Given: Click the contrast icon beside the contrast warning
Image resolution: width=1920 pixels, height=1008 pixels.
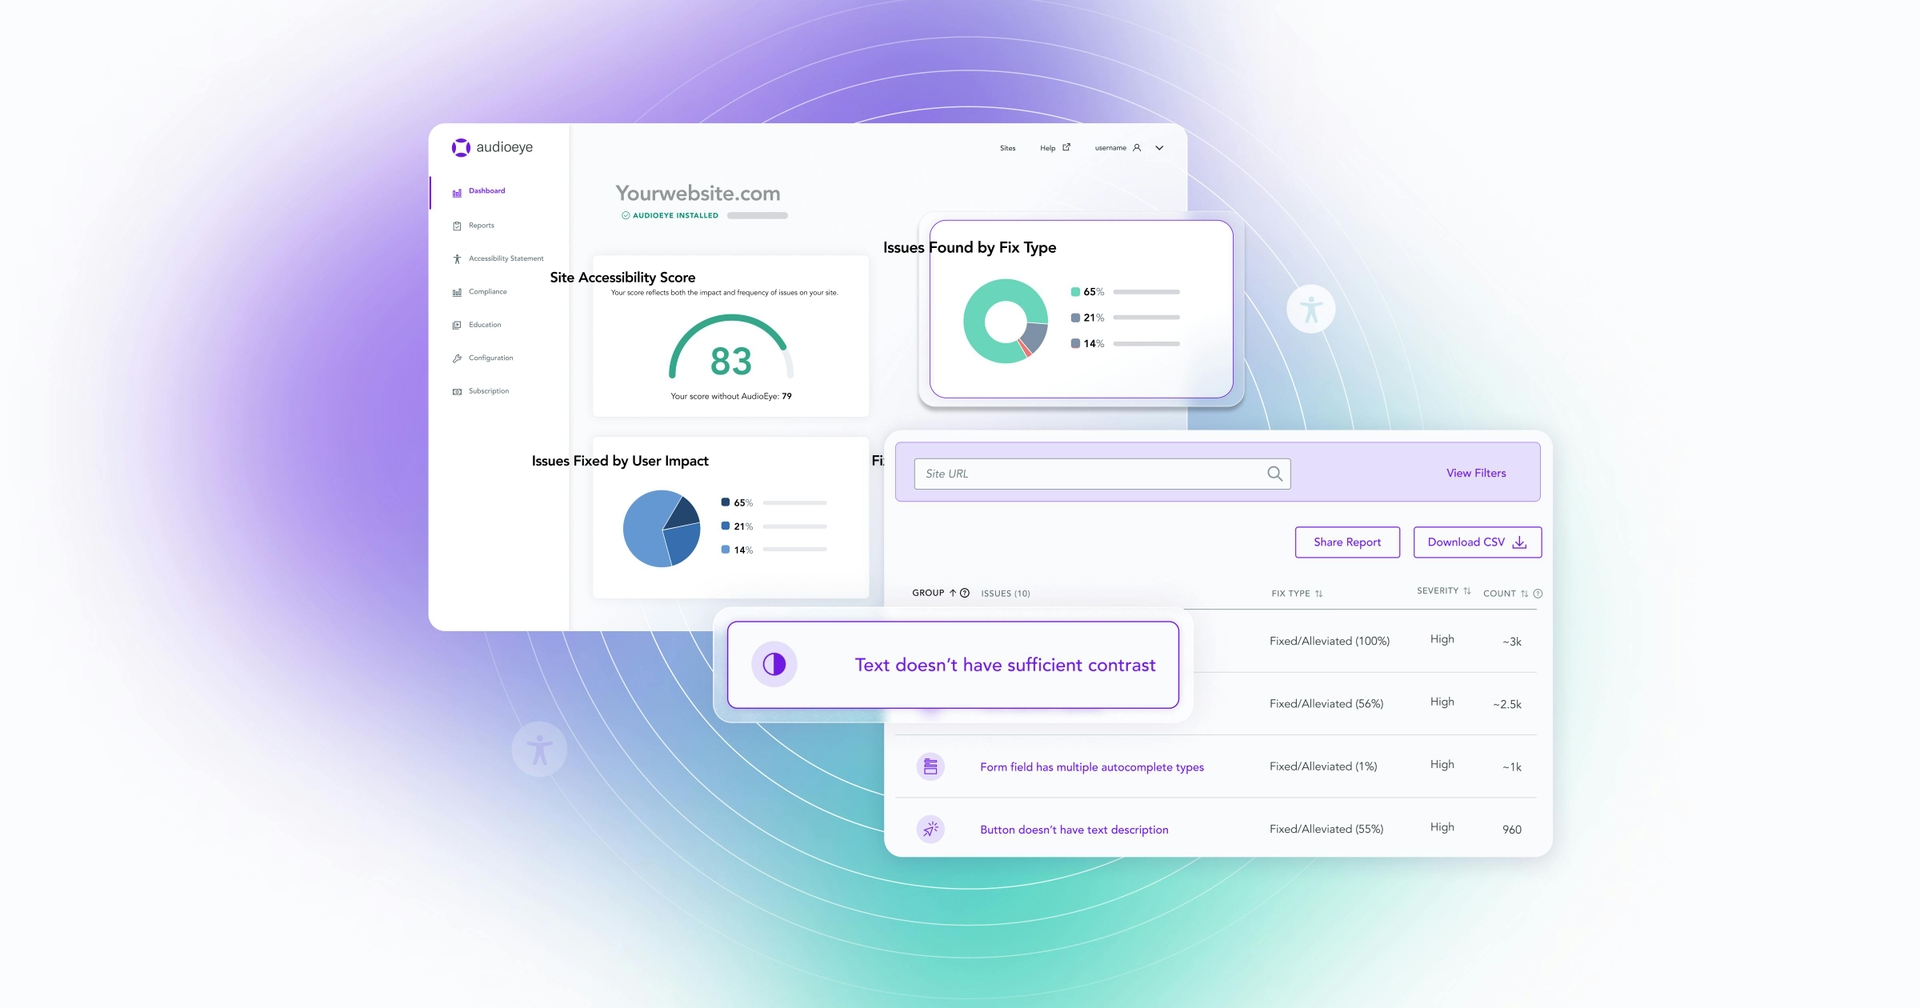Looking at the screenshot, I should (774, 663).
